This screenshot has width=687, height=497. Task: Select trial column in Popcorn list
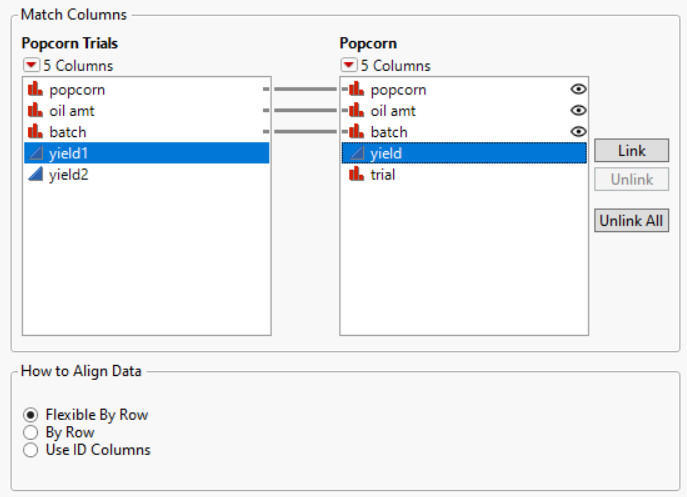tap(383, 174)
